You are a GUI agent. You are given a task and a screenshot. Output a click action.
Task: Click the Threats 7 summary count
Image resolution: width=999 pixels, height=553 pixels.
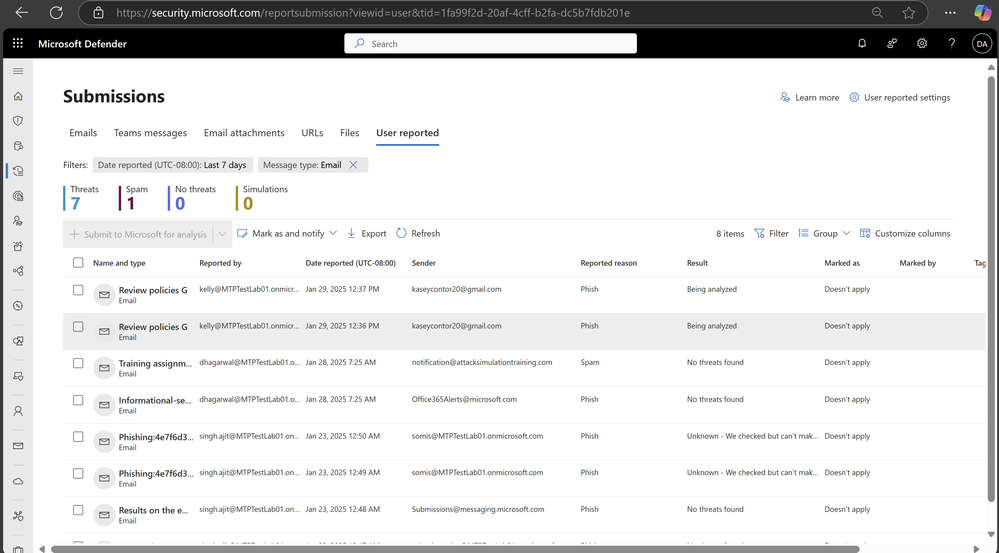[x=82, y=198]
